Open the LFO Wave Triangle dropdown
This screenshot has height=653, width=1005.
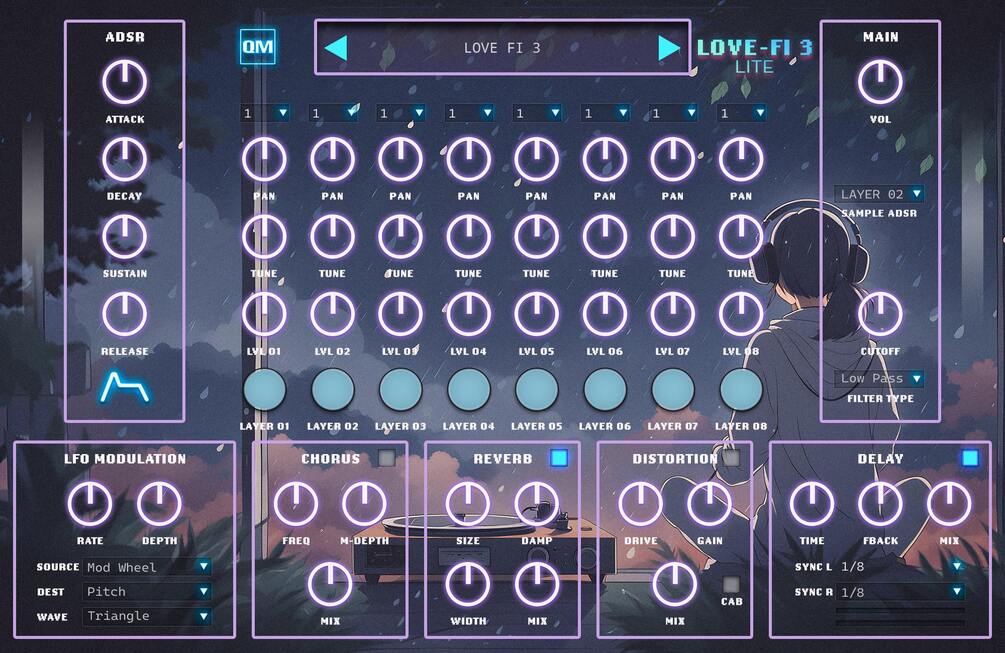(147, 616)
